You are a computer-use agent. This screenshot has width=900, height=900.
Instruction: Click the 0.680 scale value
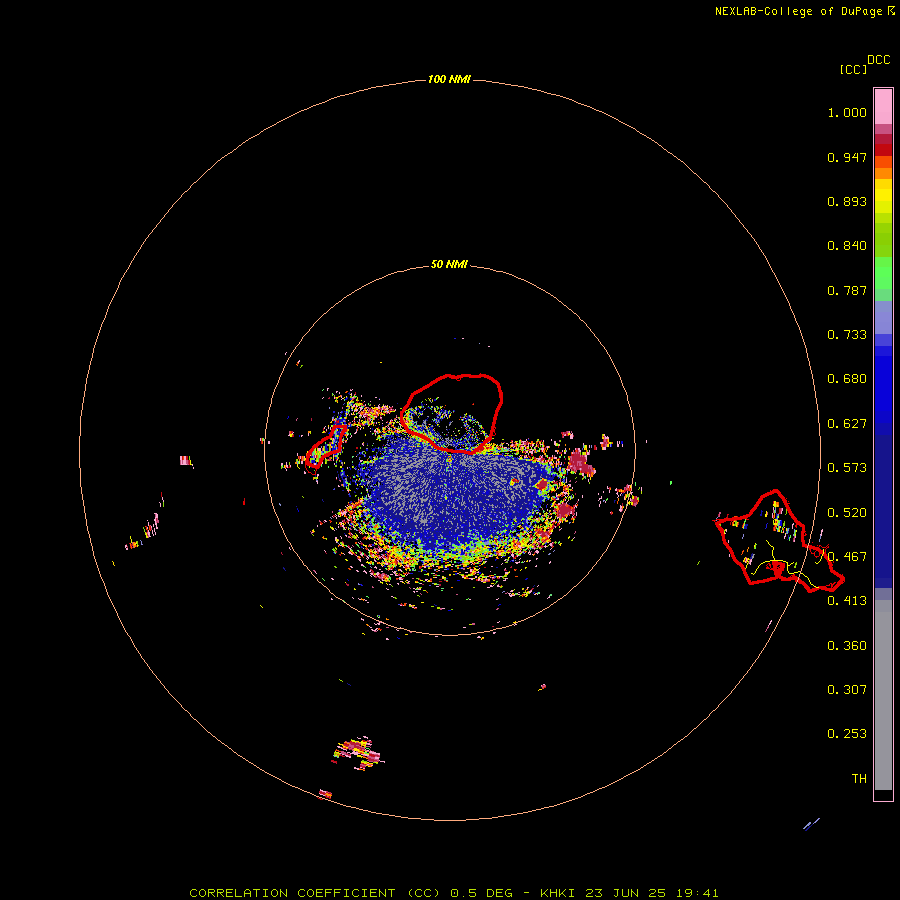click(847, 379)
